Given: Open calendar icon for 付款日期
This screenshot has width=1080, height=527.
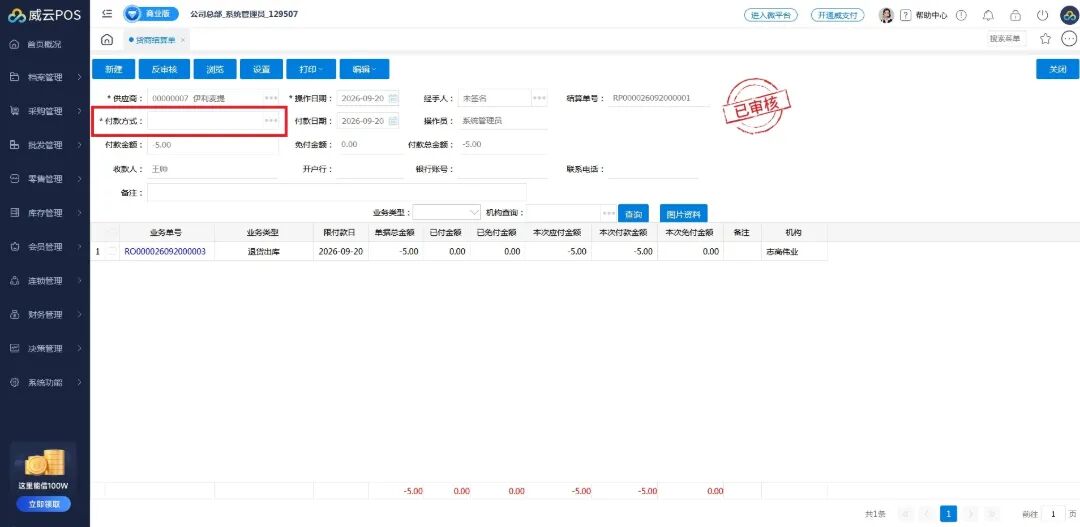Looking at the screenshot, I should pos(393,121).
